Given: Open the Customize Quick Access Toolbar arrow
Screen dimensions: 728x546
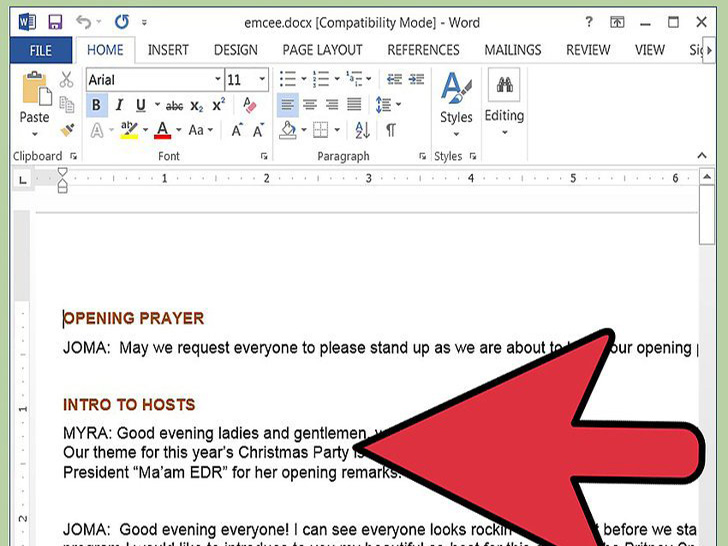Looking at the screenshot, I should (x=144, y=22).
